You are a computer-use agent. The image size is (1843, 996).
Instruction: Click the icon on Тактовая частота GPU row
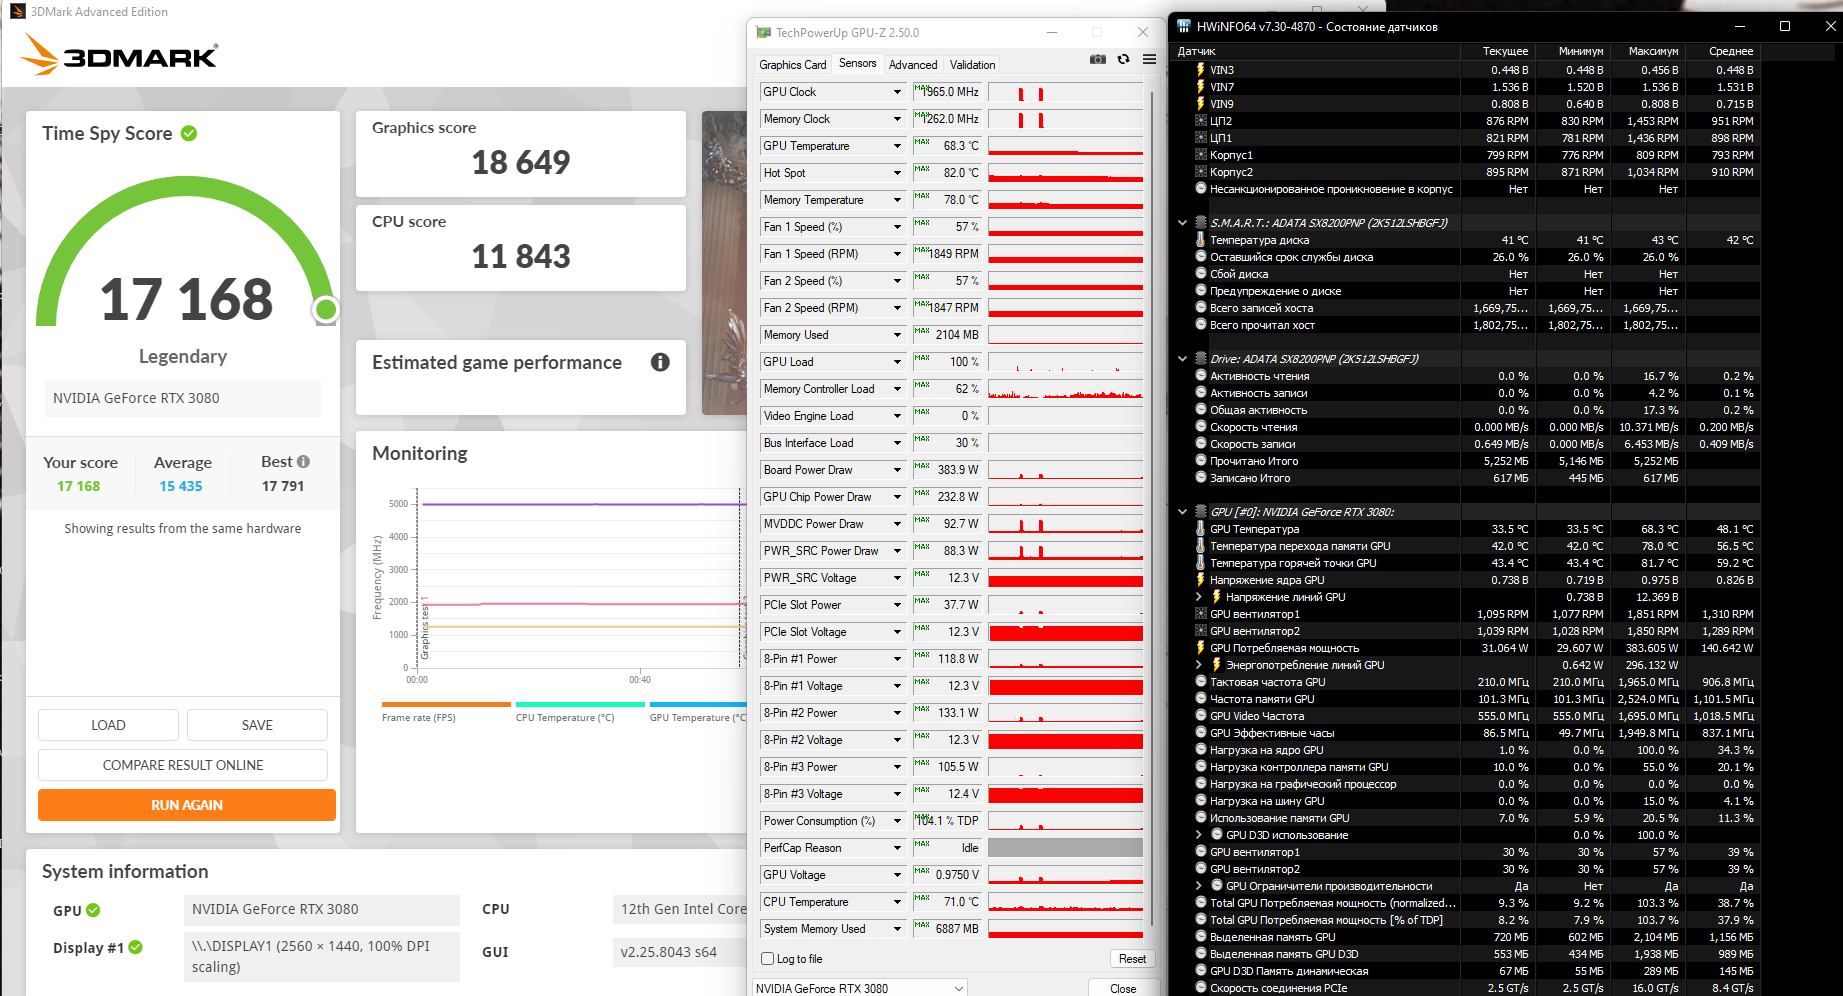[1201, 682]
